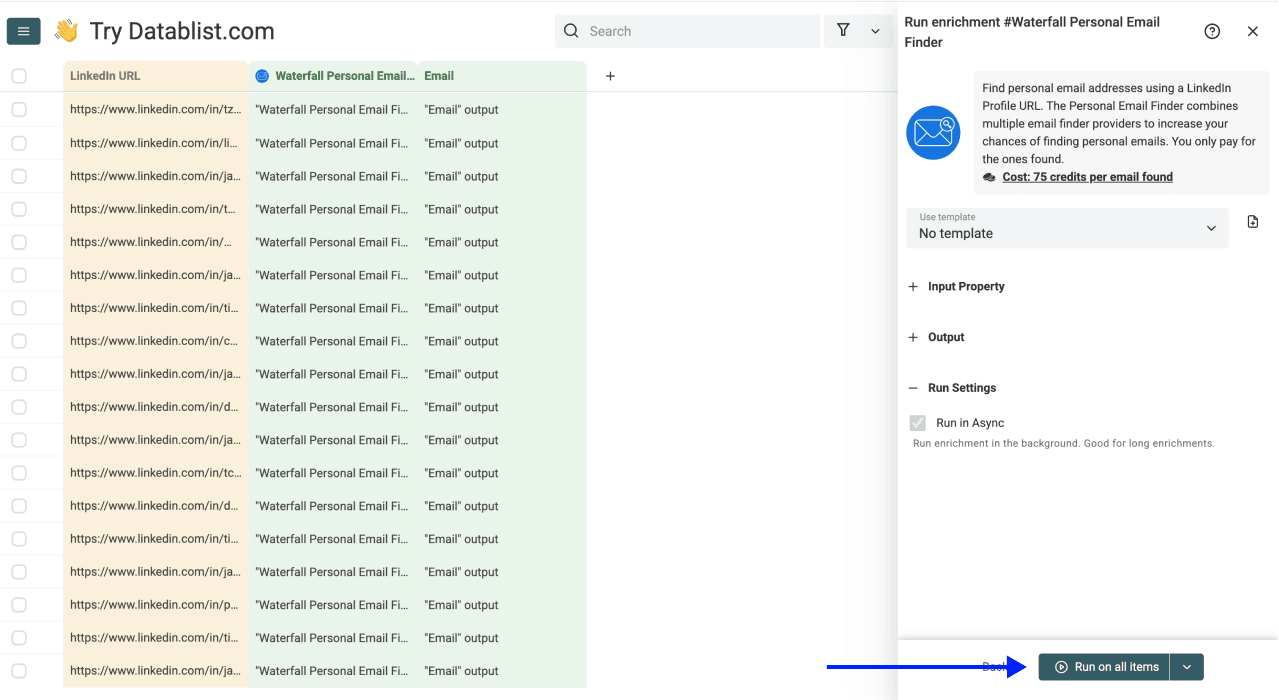This screenshot has height=700, width=1279.
Task: Click the Run on all items button
Action: 1104,666
